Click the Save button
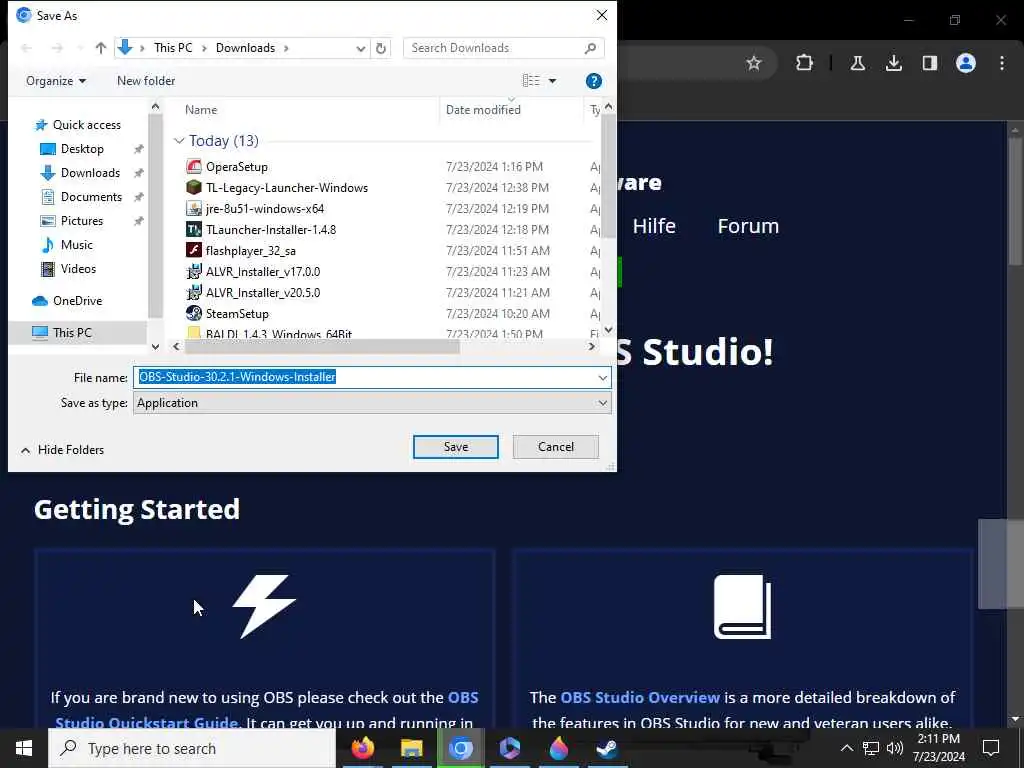 pos(455,447)
